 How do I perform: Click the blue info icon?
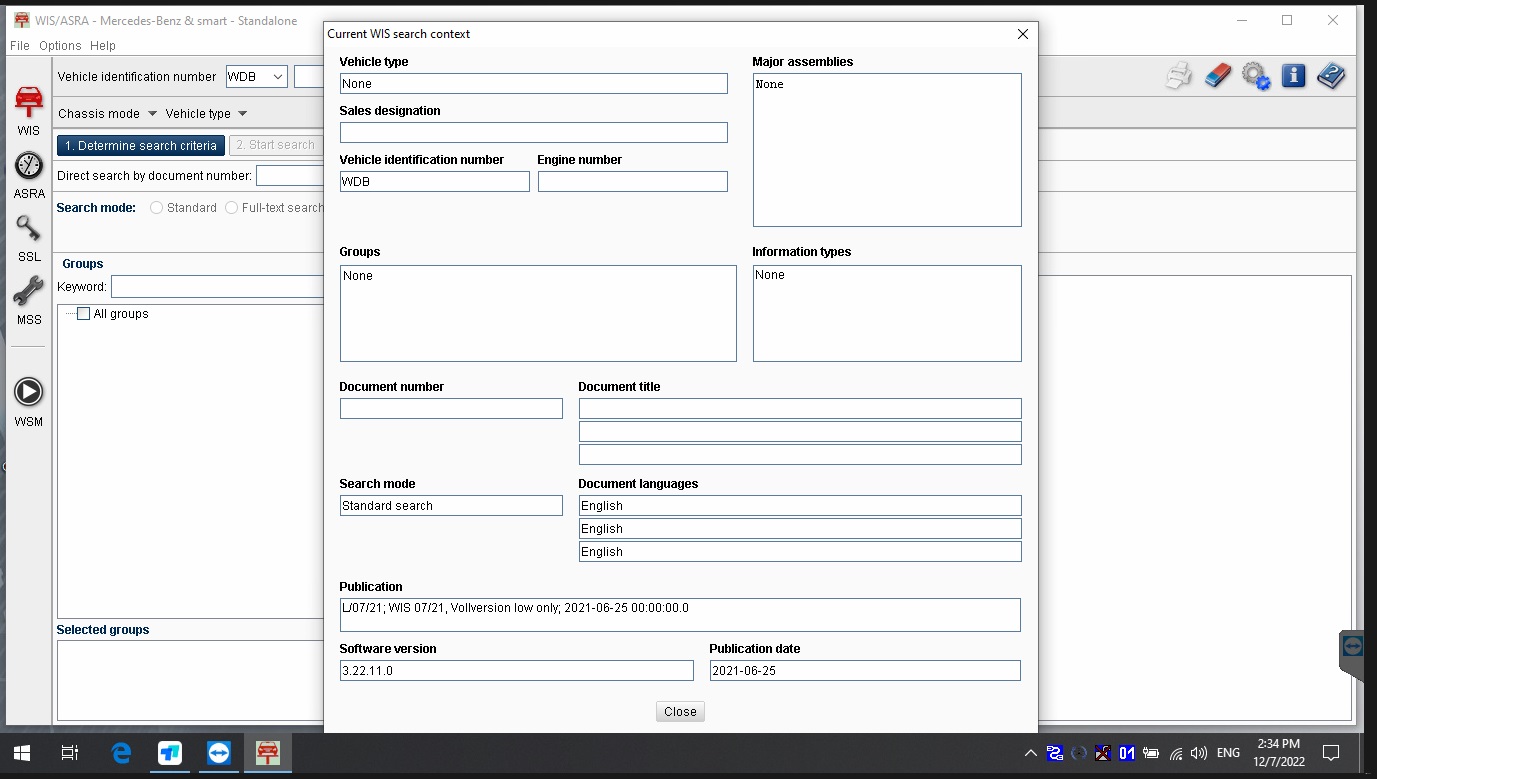1293,76
